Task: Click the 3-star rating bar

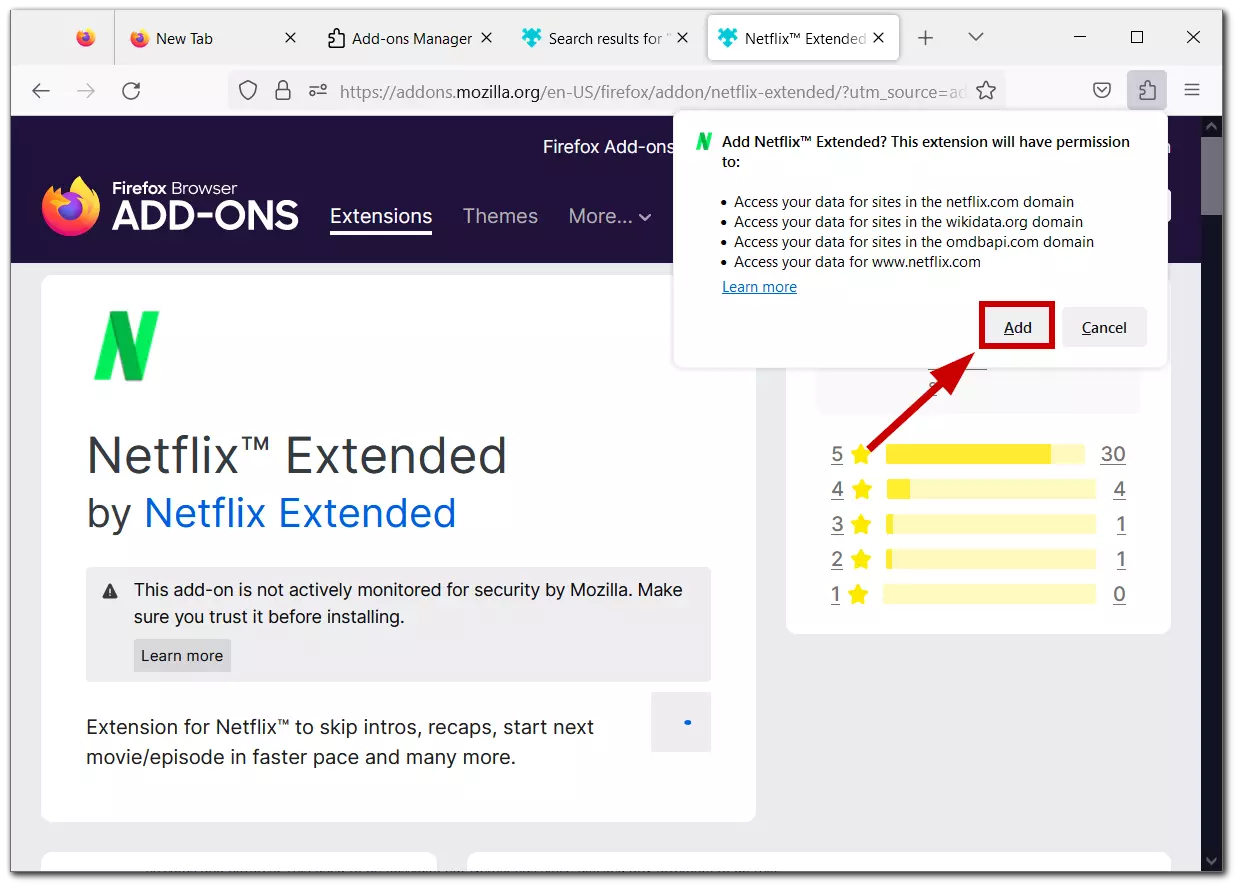Action: tap(991, 524)
